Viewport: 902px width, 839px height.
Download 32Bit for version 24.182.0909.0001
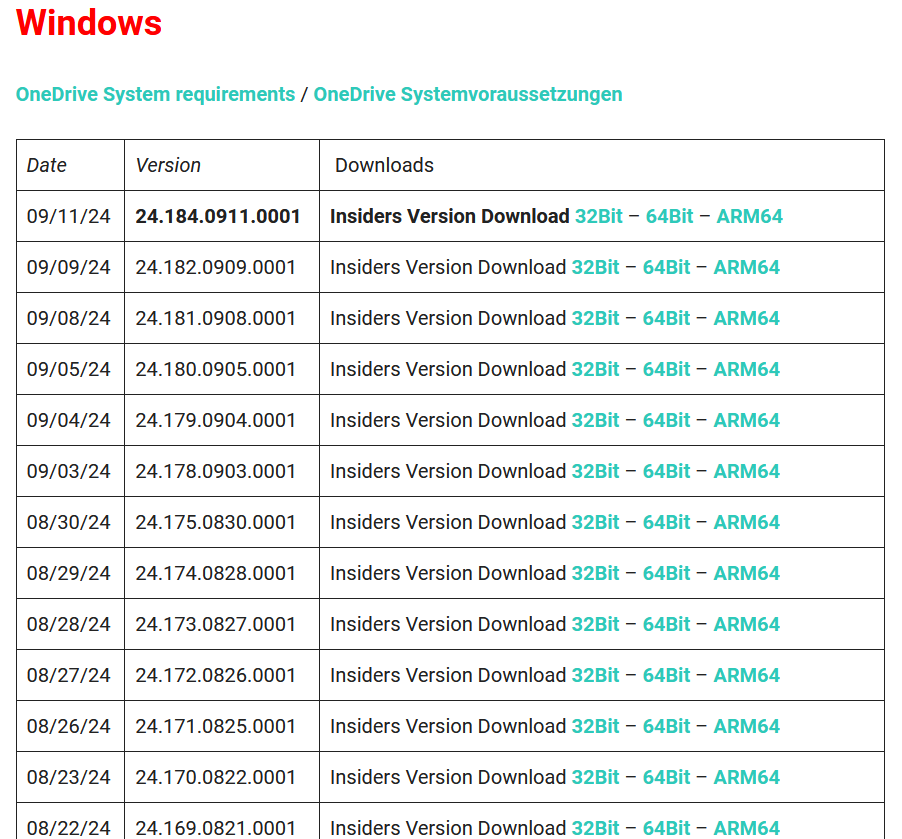tap(595, 268)
